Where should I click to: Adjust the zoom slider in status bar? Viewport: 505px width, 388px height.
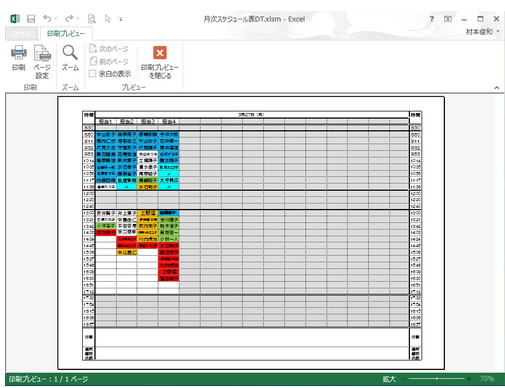point(437,379)
